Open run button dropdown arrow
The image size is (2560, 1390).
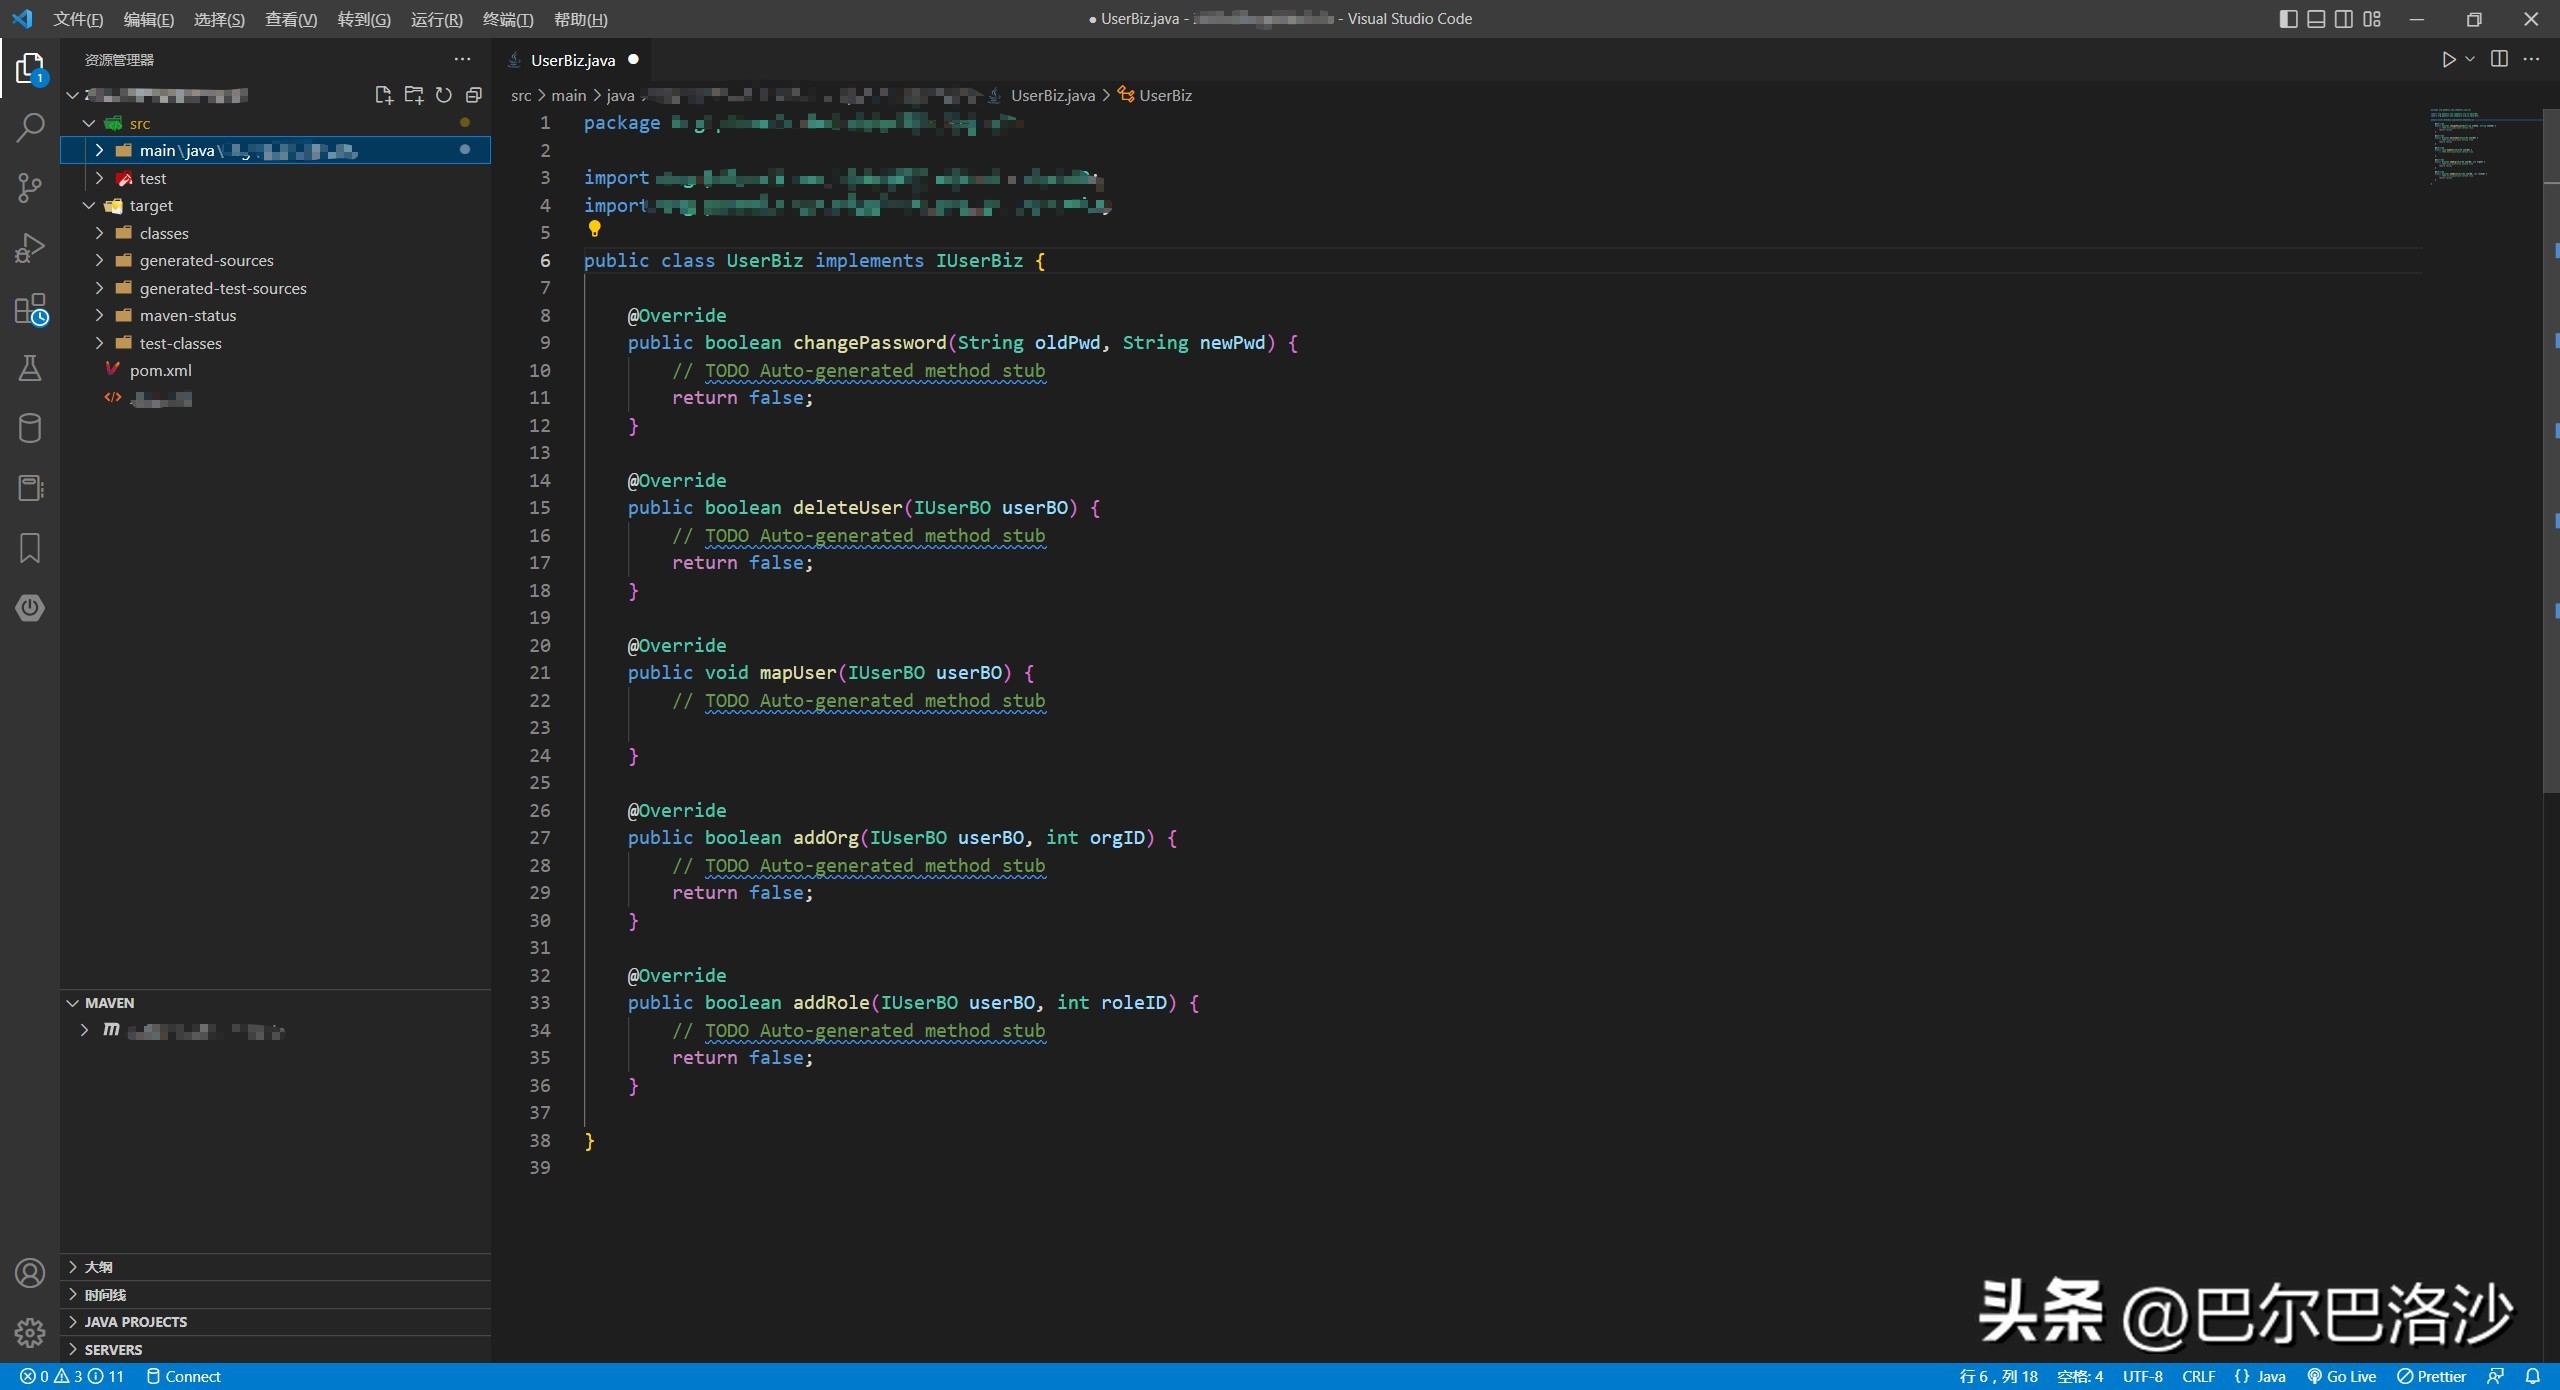[x=2470, y=60]
